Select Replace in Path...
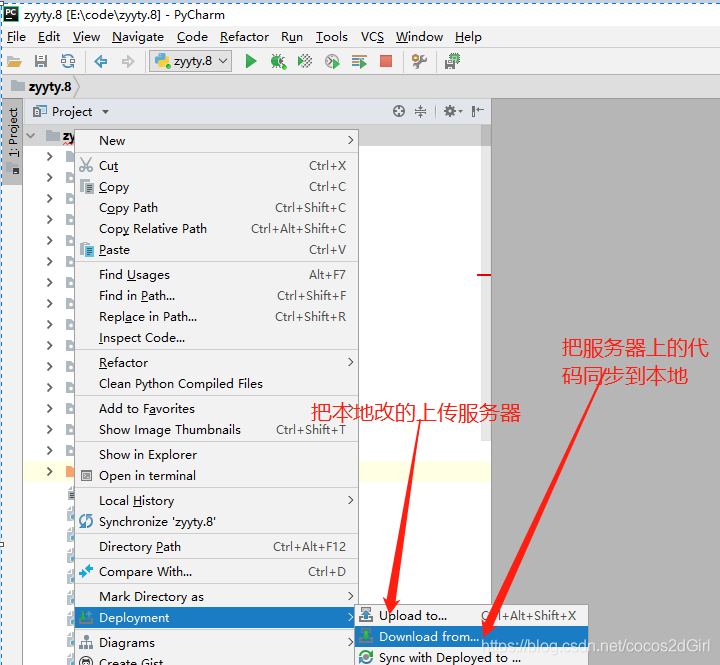Screen dimensions: 720x665 [x=216, y=317]
